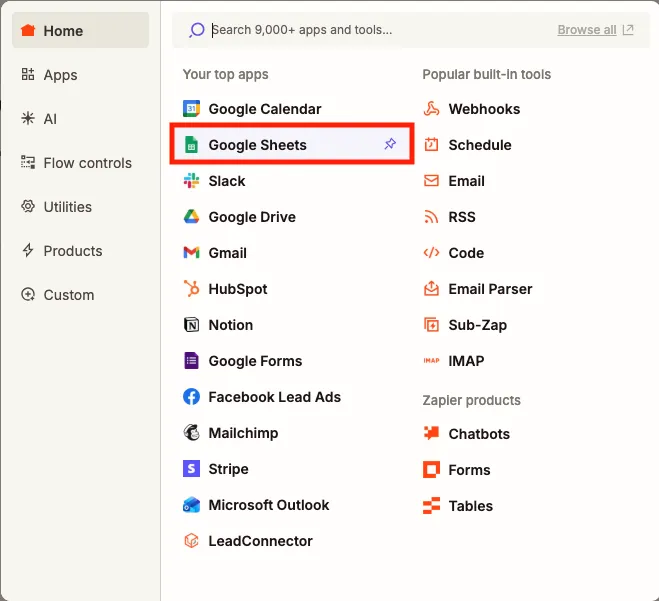Screen dimensions: 659x601
Task: Click the Tables product icon
Action: point(431,506)
